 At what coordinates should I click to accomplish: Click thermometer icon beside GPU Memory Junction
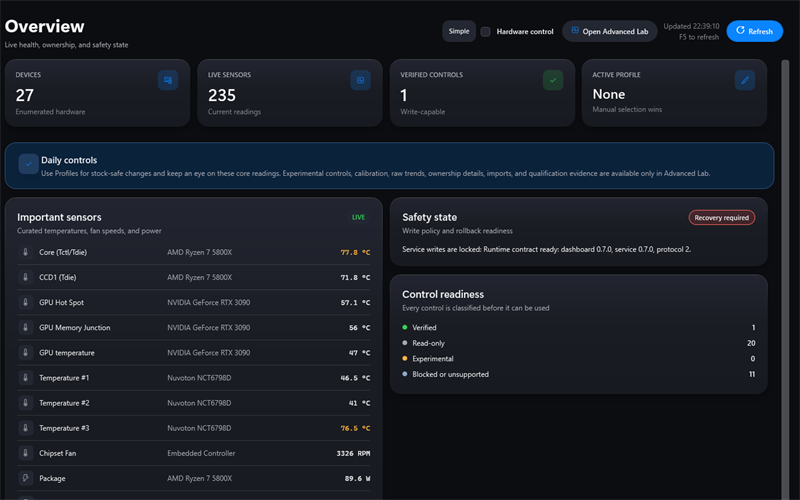[x=26, y=327]
